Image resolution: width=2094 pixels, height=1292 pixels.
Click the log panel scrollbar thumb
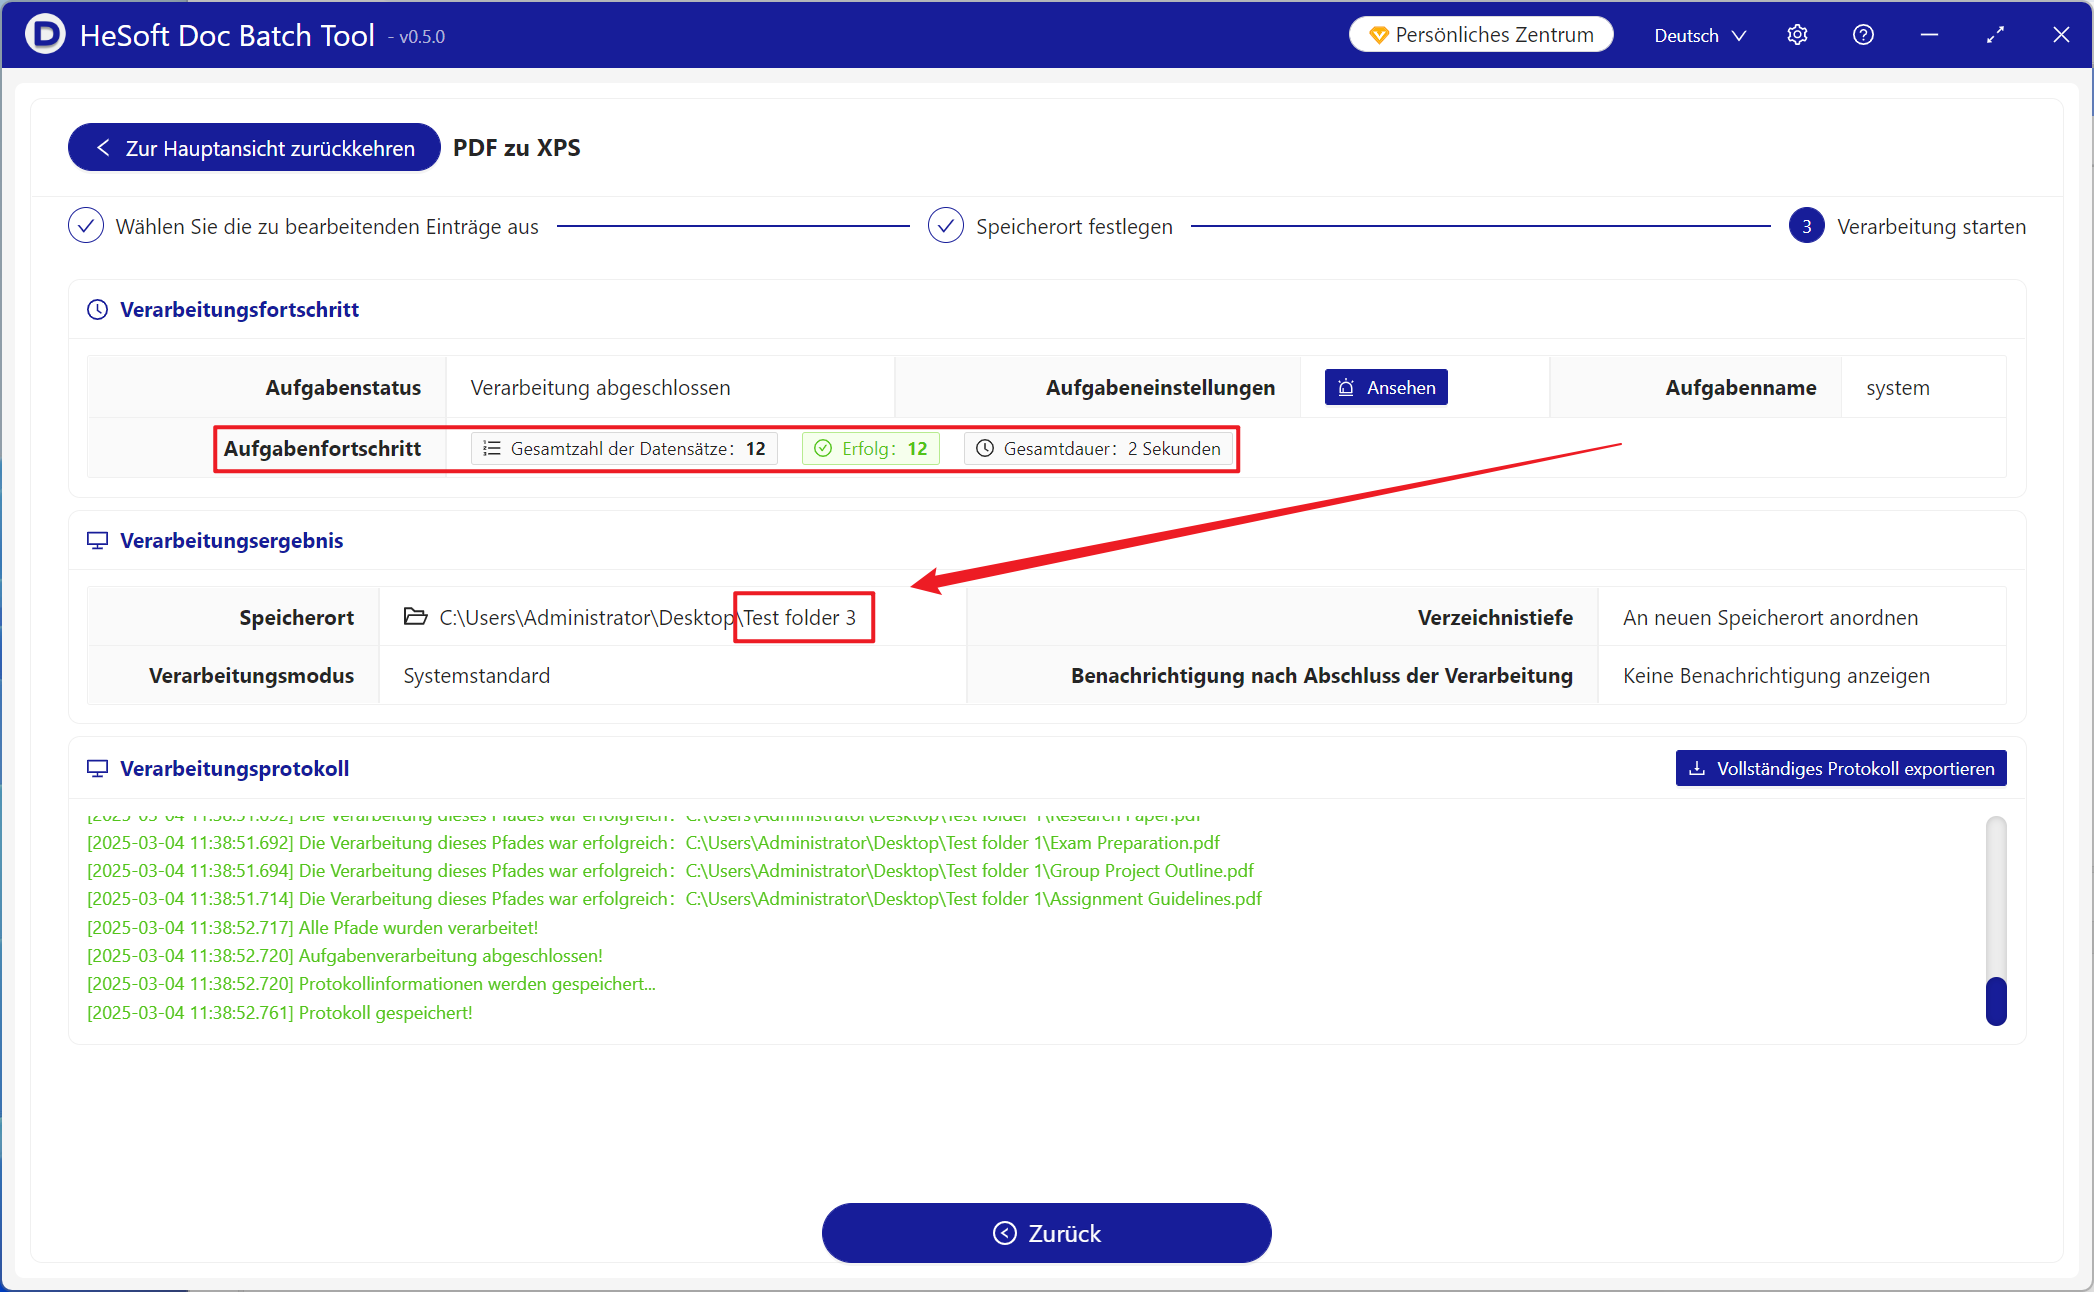pos(1996,1000)
